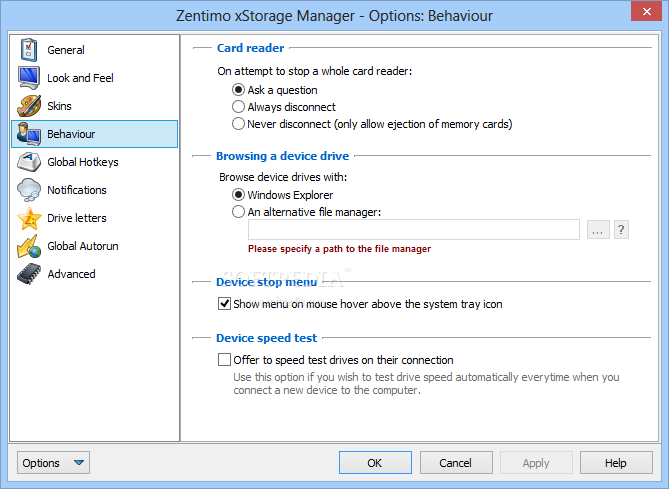The image size is (669, 489).
Task: Click the file manager path input field
Action: (413, 230)
